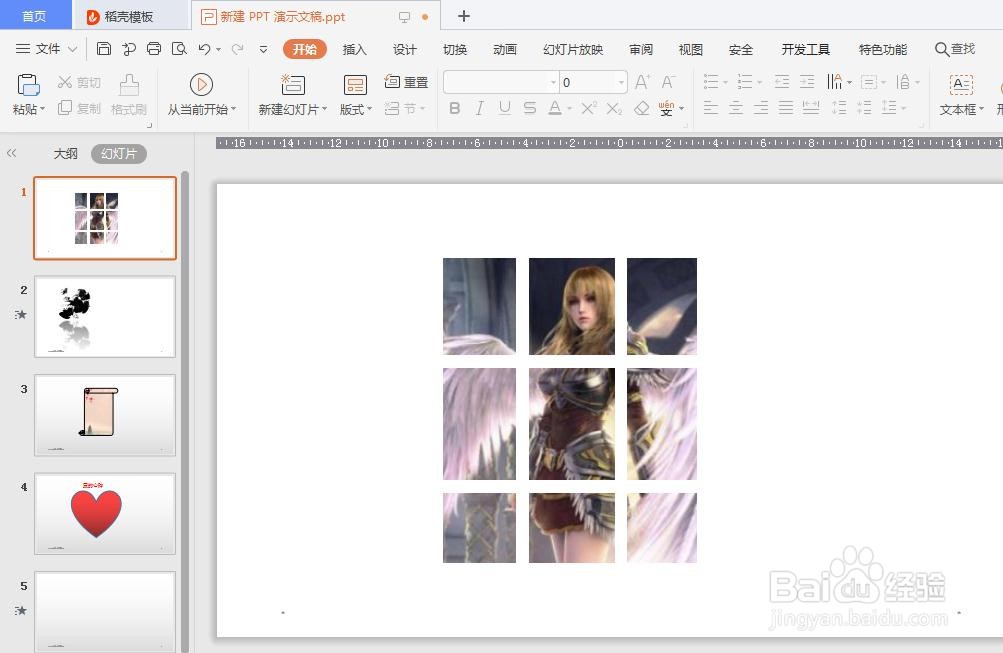Click the Layout (版式) icon

tap(355, 85)
